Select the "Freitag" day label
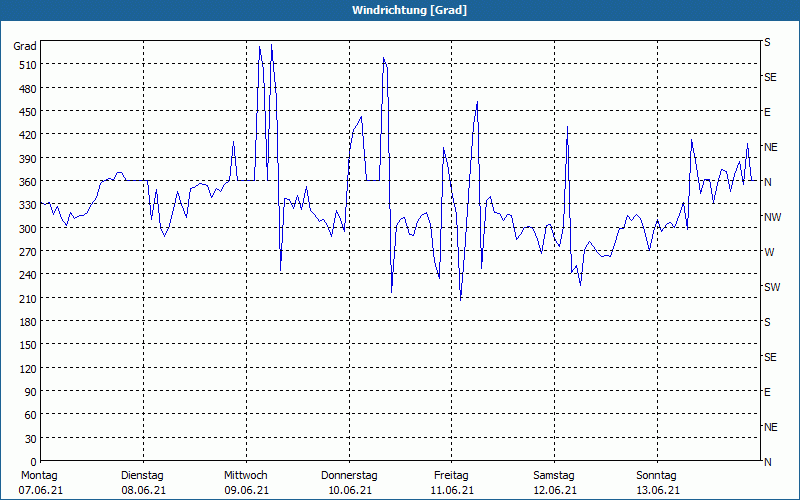 coord(451,476)
